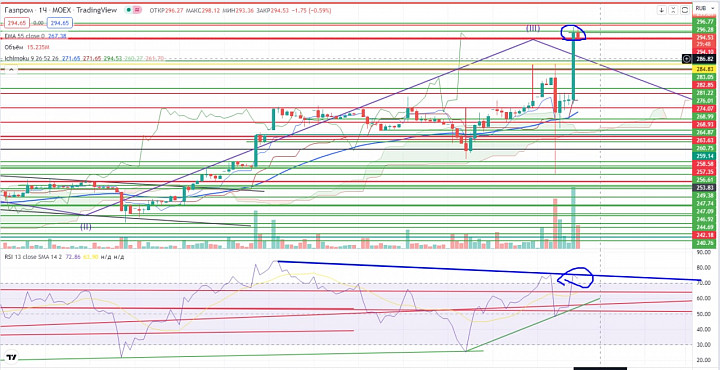Click the 296.77 green price label

click(x=704, y=22)
